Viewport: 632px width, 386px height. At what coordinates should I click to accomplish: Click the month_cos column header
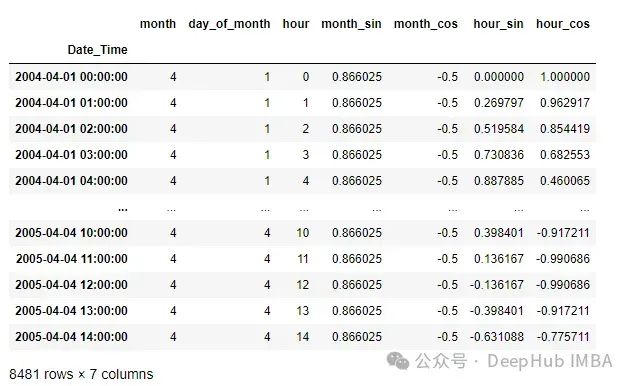pyautogui.click(x=426, y=24)
